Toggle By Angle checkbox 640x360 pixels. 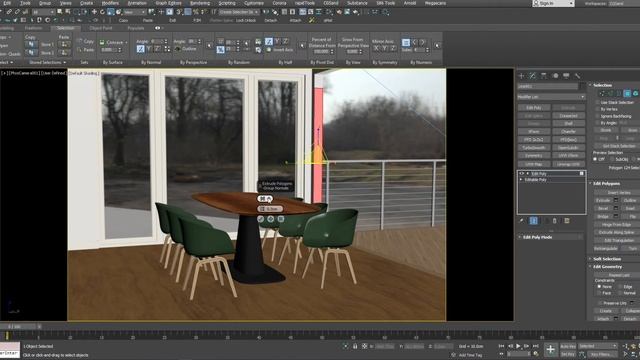(x=597, y=123)
